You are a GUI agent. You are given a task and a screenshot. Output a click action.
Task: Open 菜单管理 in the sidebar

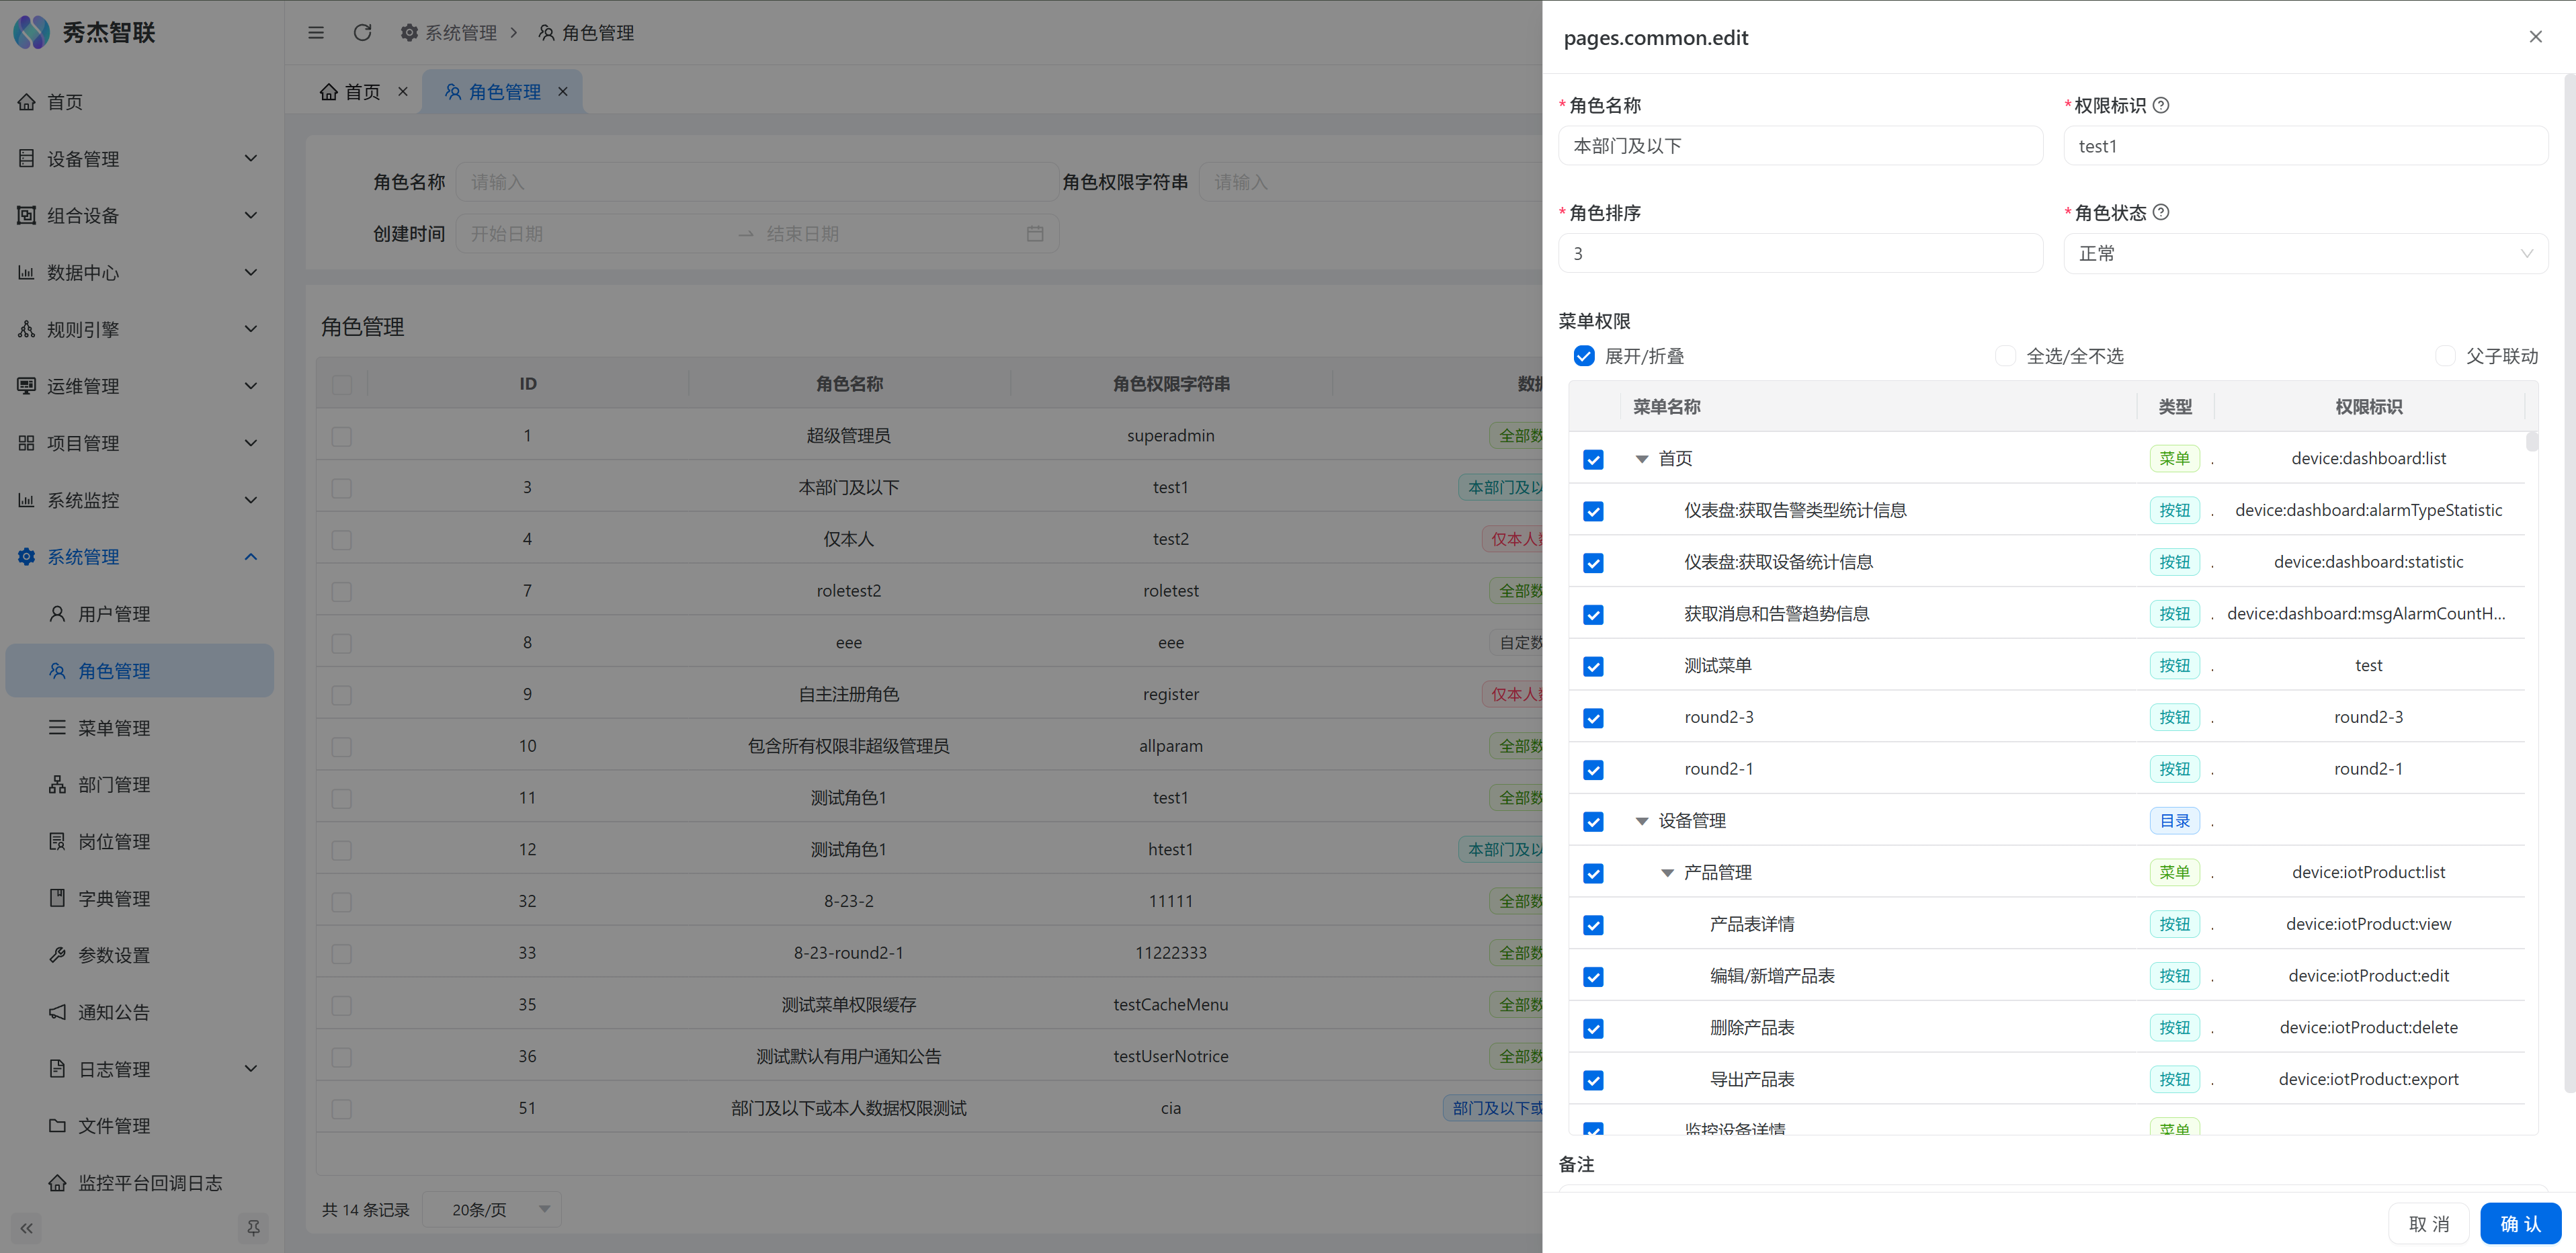[114, 728]
